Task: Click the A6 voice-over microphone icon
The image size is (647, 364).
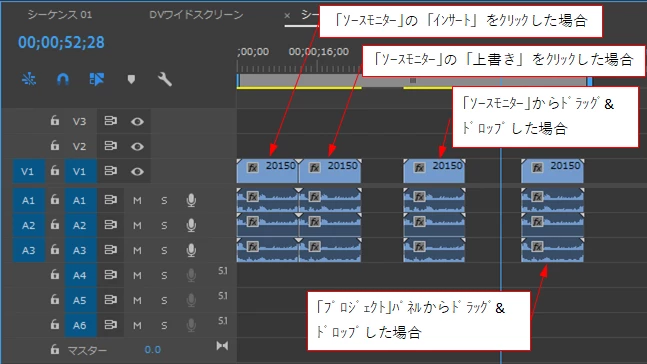Action: point(191,325)
